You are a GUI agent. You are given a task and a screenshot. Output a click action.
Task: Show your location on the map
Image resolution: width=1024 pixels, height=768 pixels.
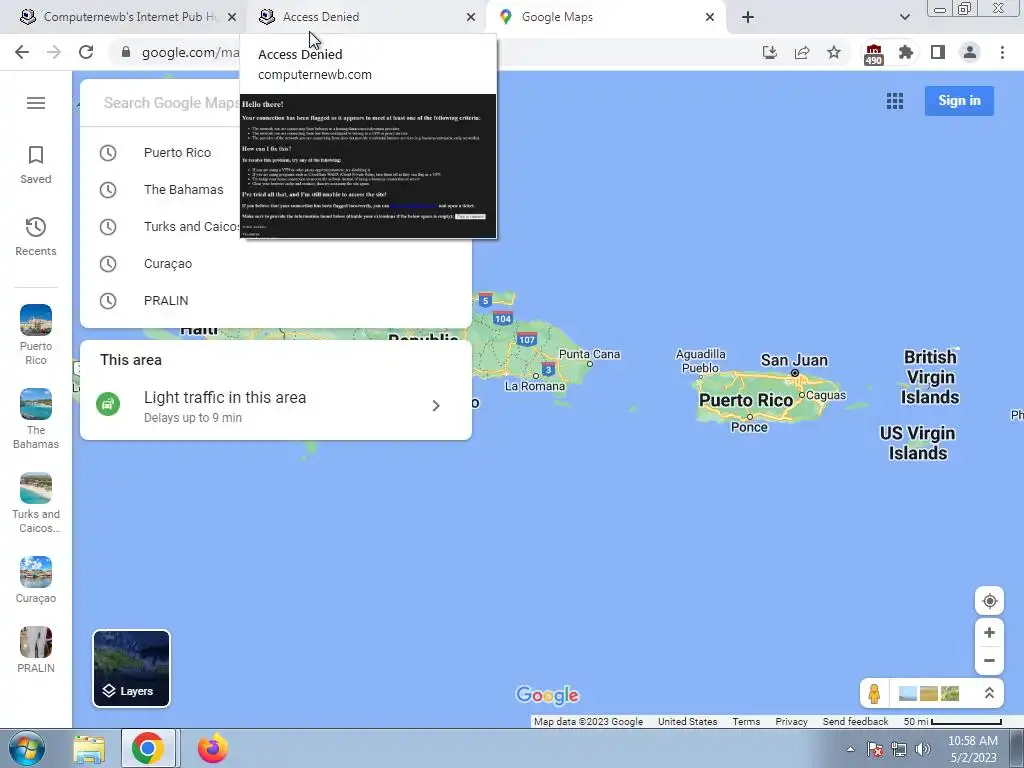(x=989, y=601)
